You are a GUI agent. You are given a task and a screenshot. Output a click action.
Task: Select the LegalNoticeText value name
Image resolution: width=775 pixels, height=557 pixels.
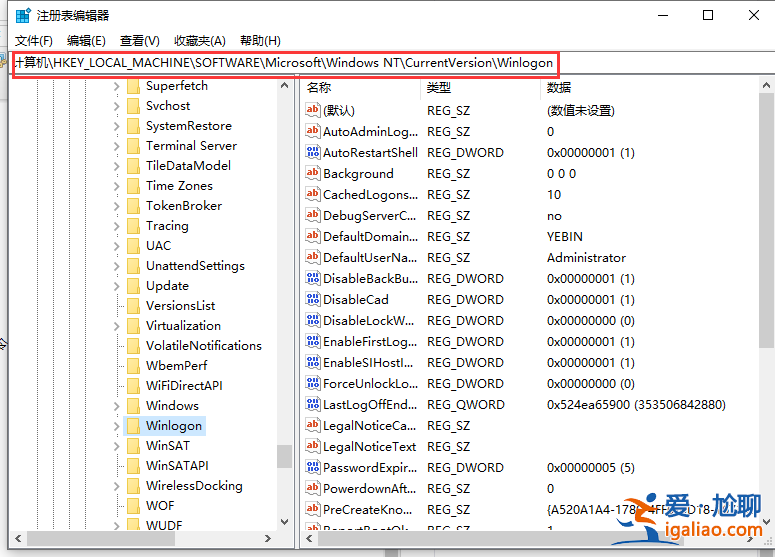370,447
